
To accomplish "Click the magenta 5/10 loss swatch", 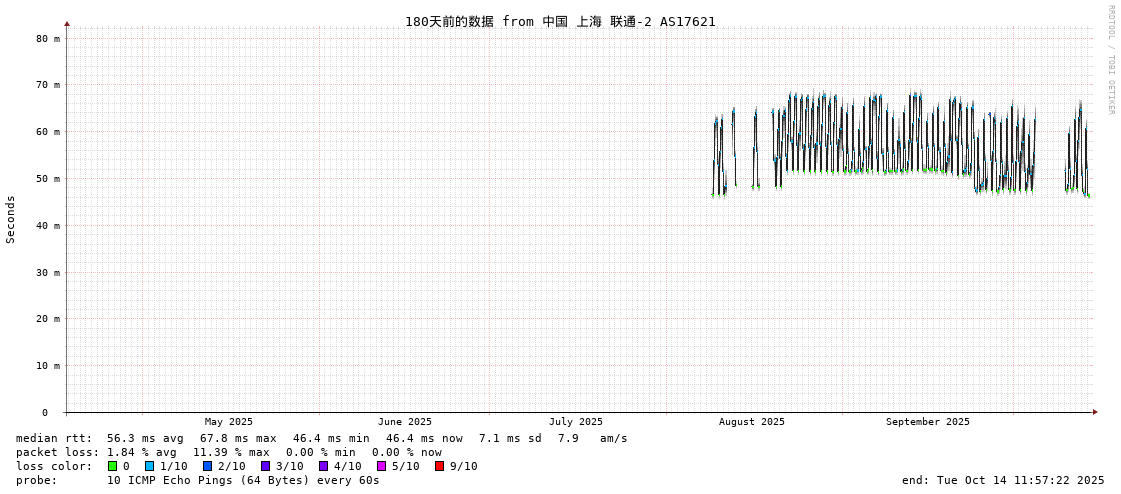I will pyautogui.click(x=381, y=466).
